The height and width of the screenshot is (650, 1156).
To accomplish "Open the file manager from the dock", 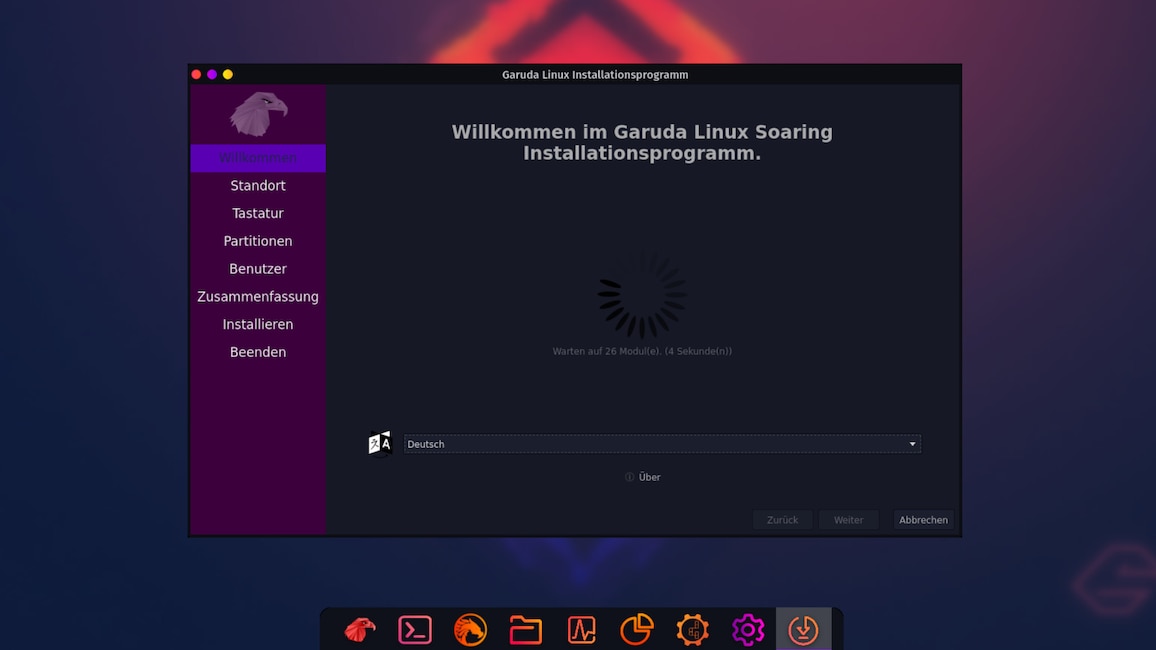I will (x=525, y=630).
